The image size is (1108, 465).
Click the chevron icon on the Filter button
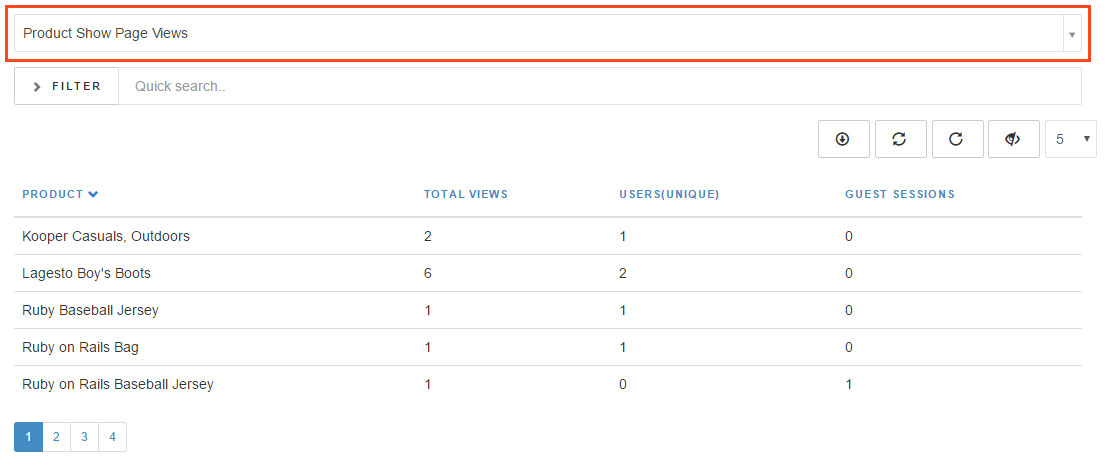coord(37,87)
